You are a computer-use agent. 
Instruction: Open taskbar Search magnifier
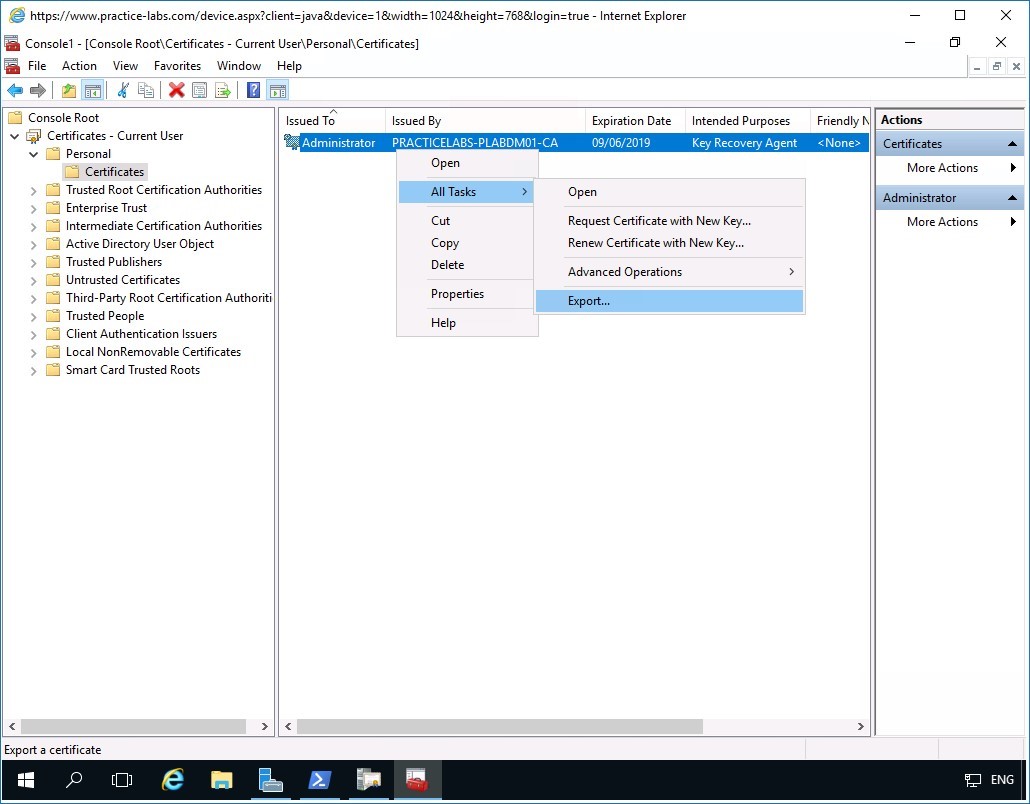pyautogui.click(x=74, y=780)
